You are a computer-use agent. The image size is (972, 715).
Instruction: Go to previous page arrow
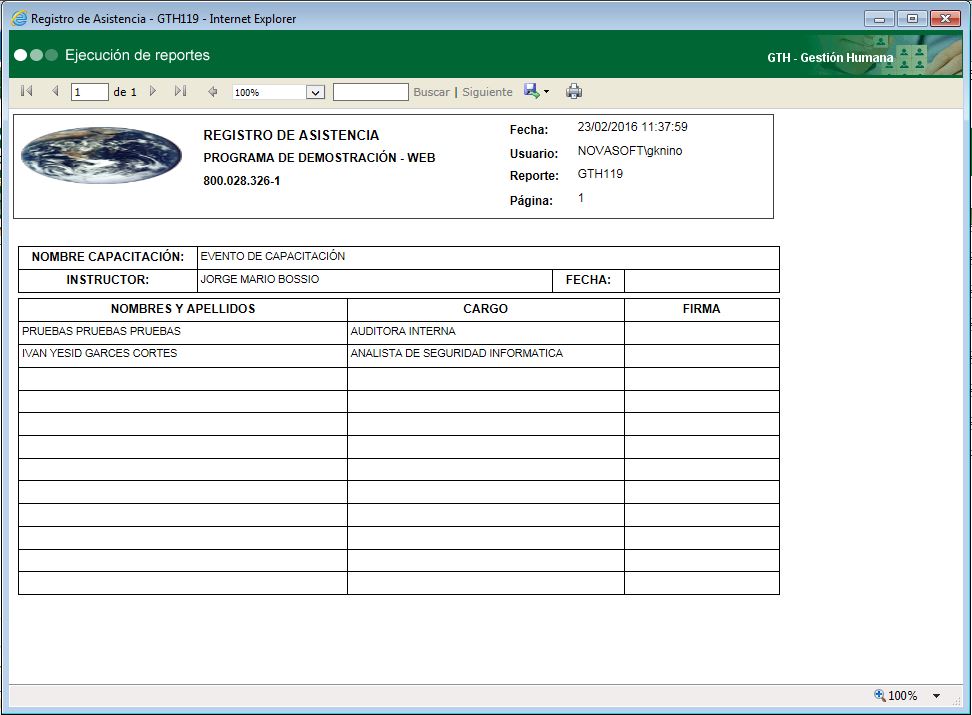pos(55,91)
